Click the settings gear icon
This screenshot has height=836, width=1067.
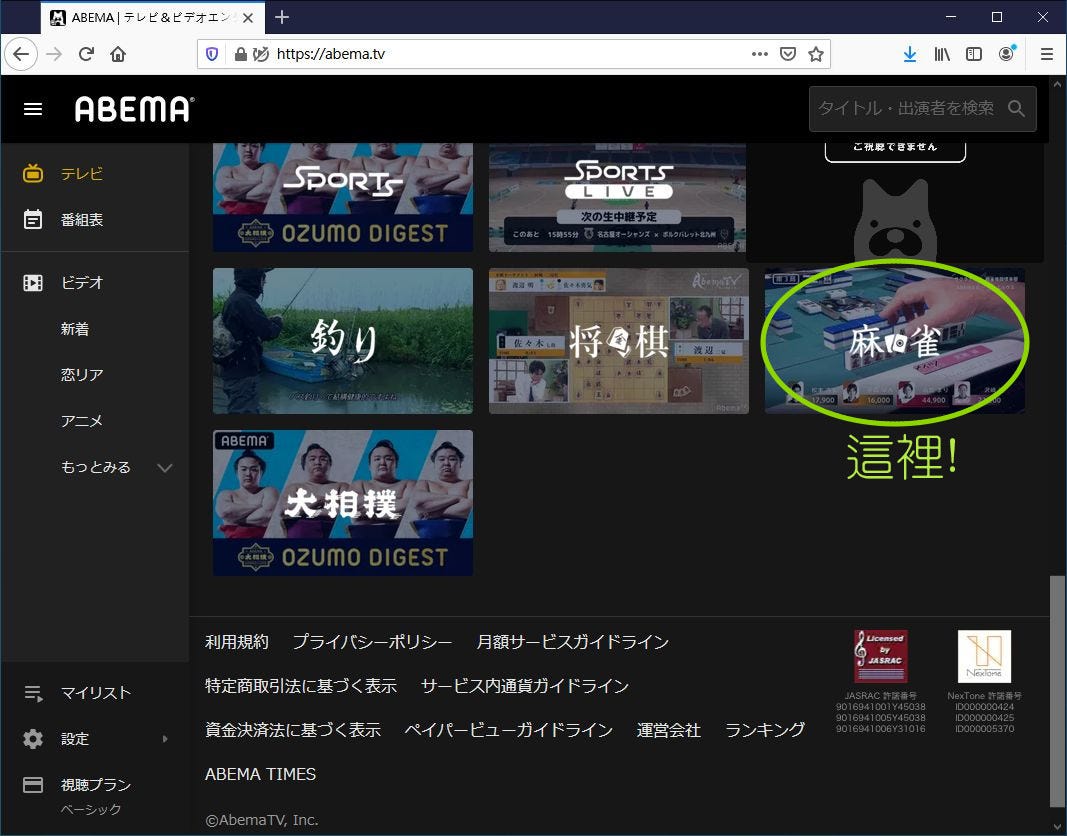[x=33, y=739]
